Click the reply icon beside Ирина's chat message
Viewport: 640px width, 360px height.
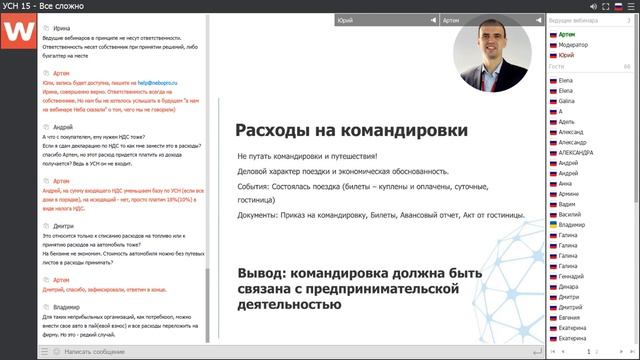coord(46,28)
